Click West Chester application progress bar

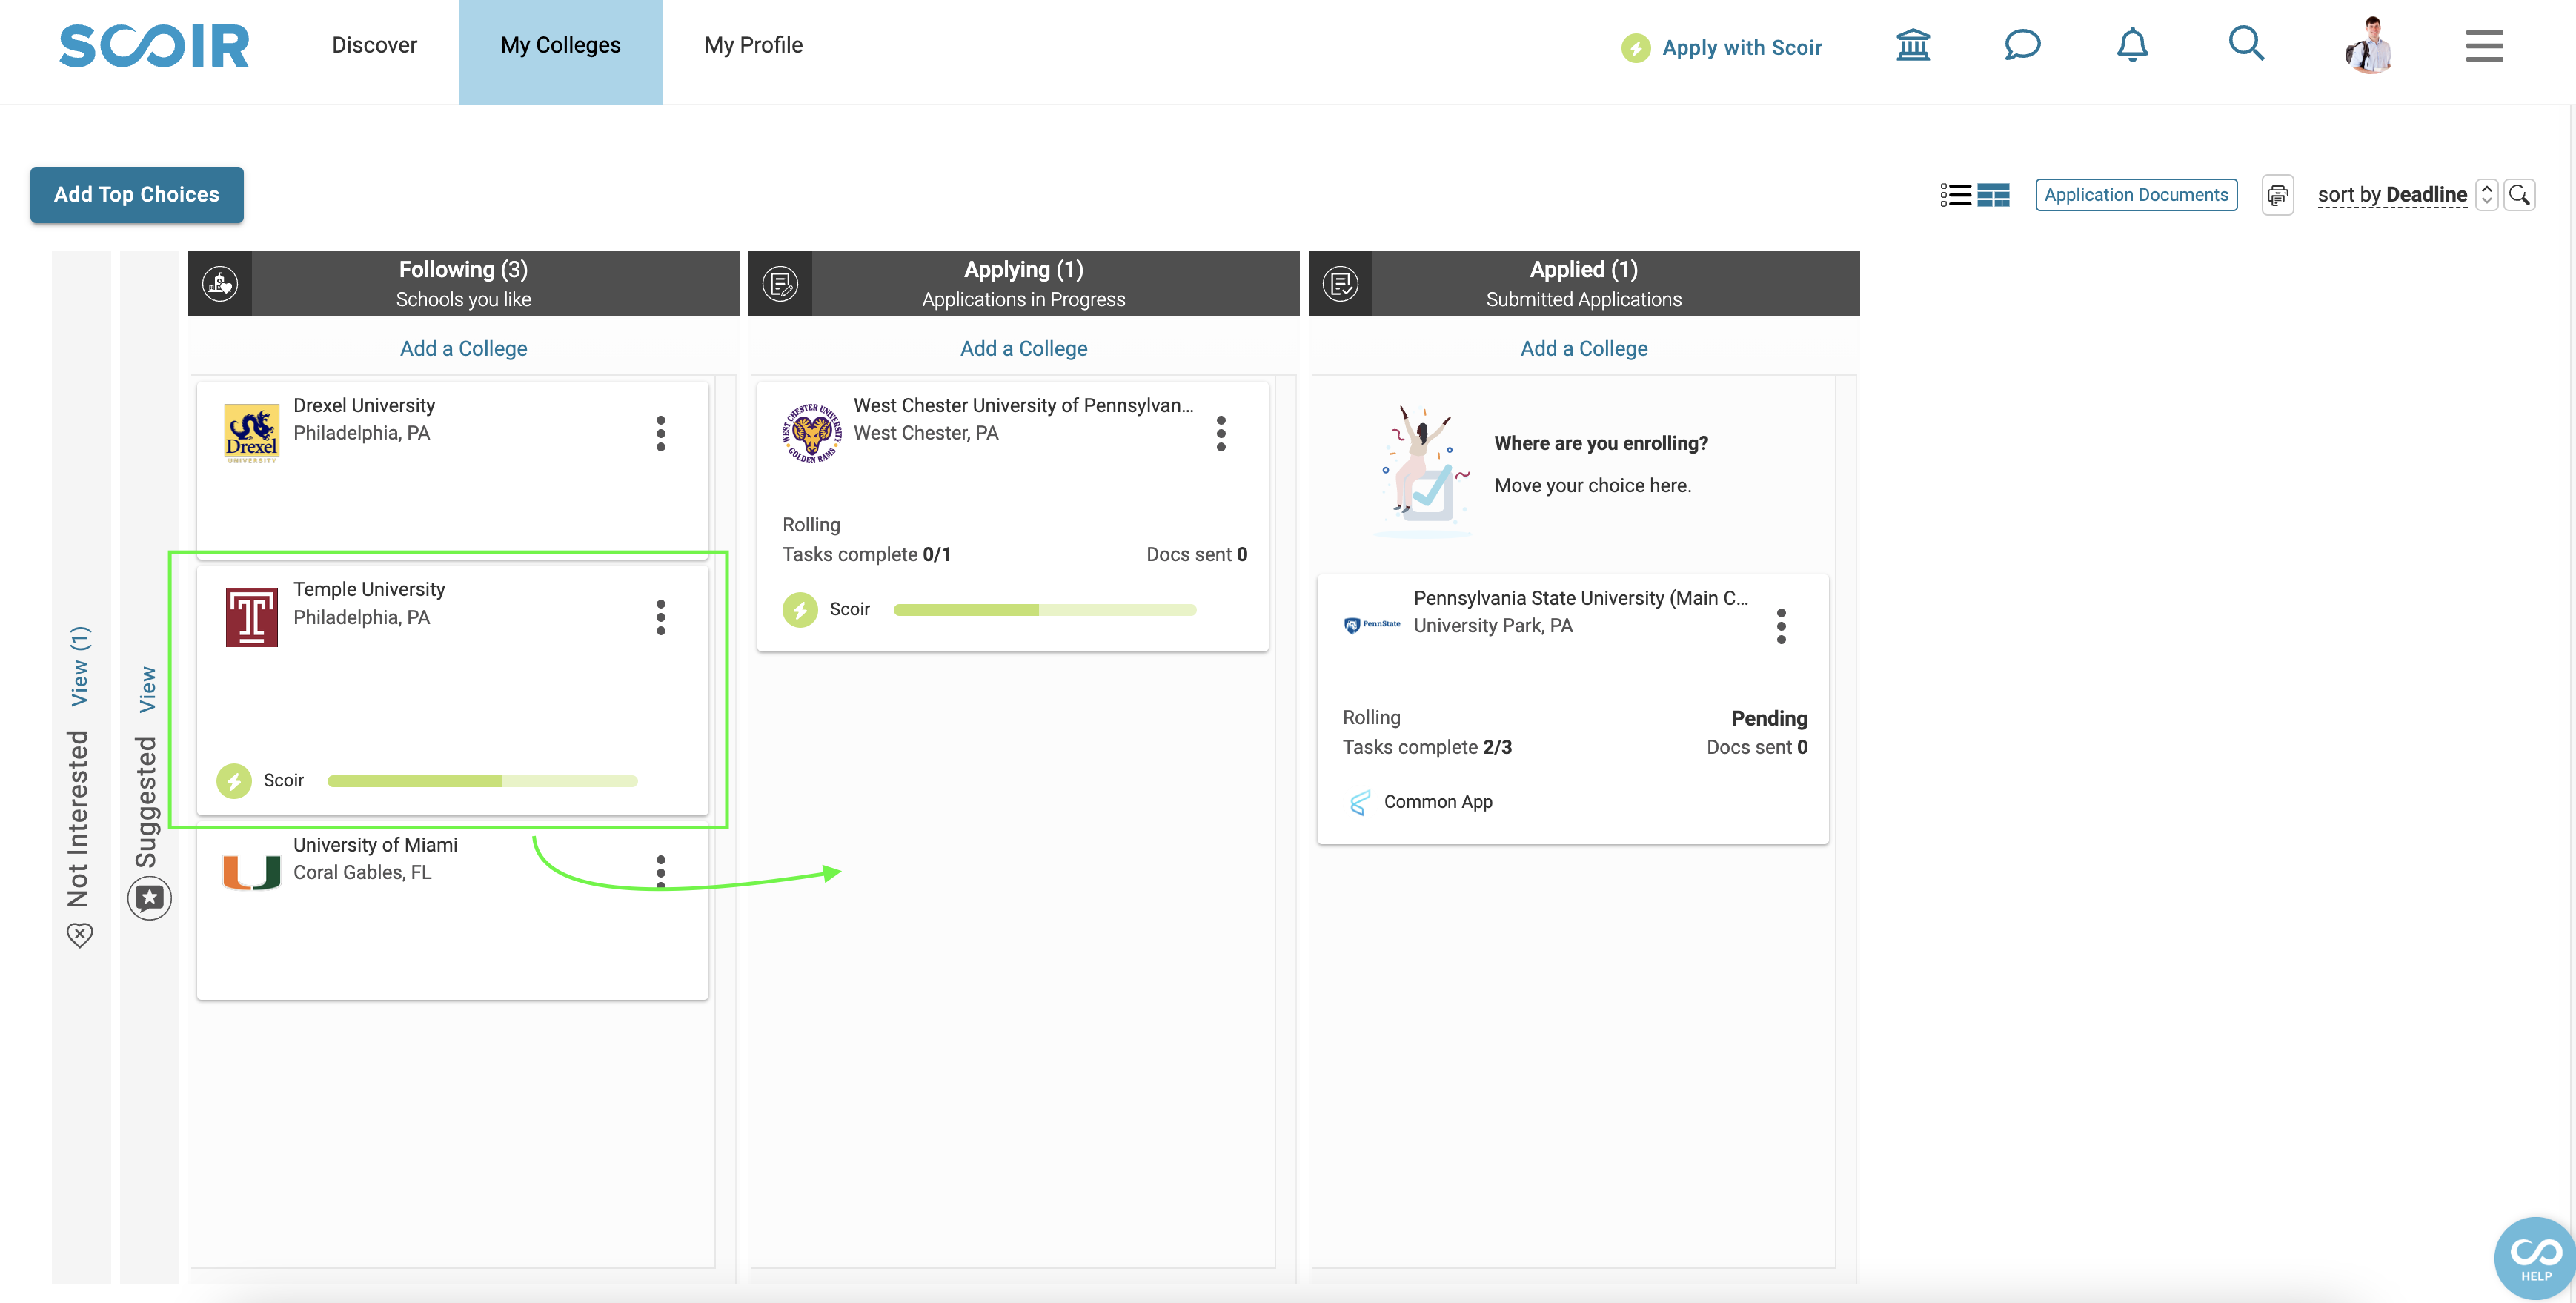[x=1044, y=610]
